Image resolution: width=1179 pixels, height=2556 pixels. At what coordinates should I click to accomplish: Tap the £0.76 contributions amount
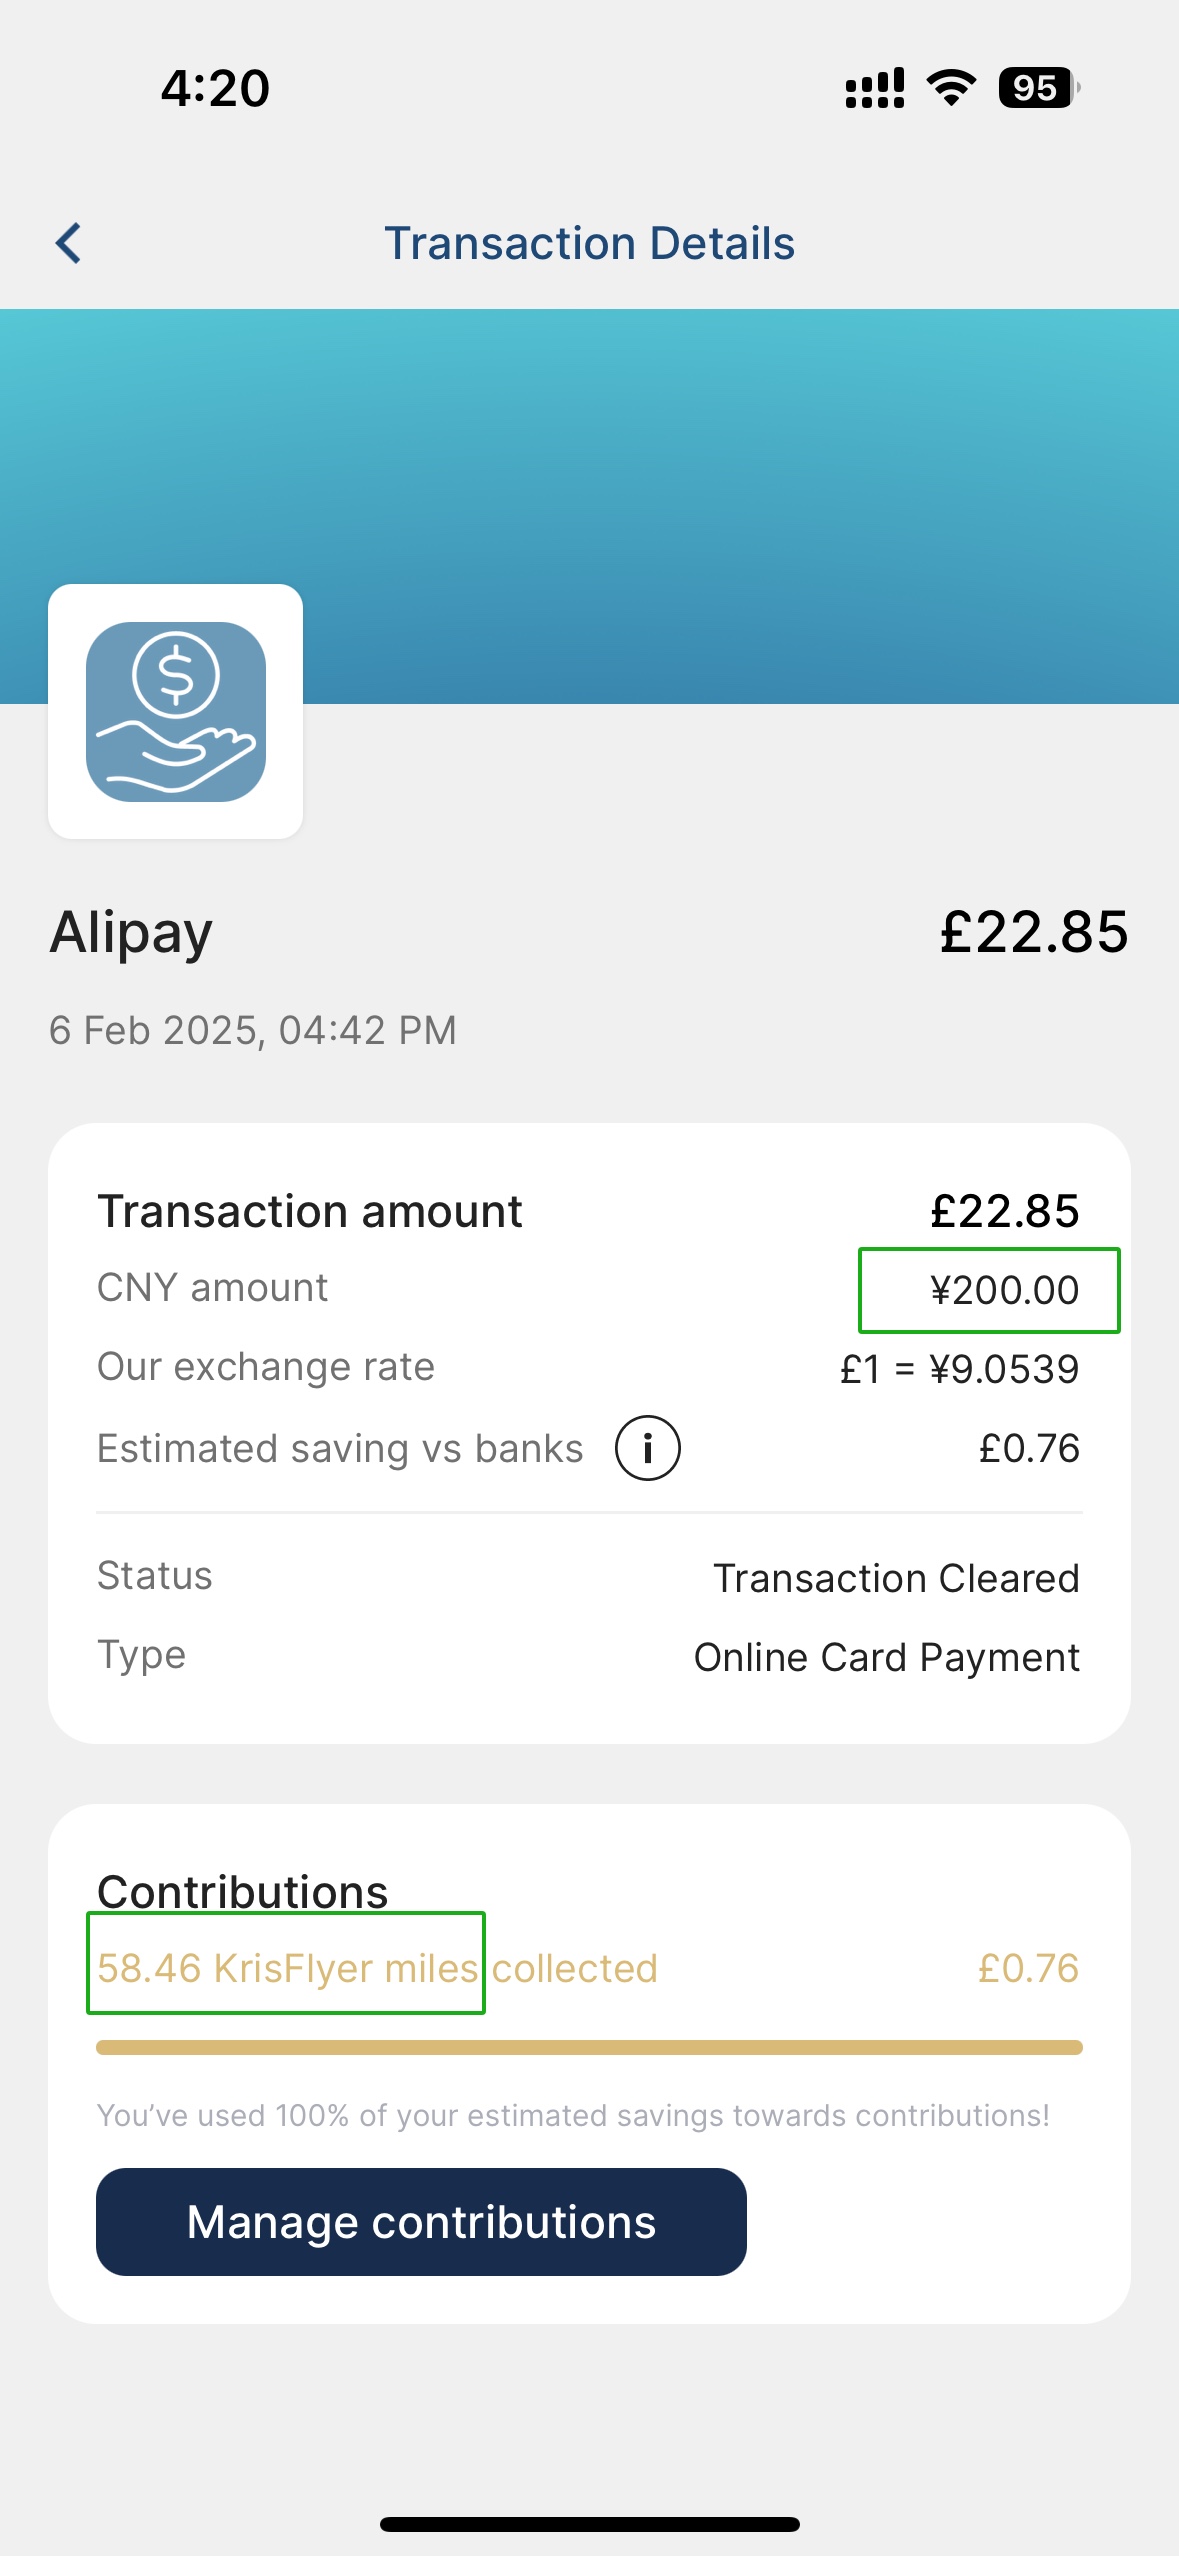[1028, 1968]
